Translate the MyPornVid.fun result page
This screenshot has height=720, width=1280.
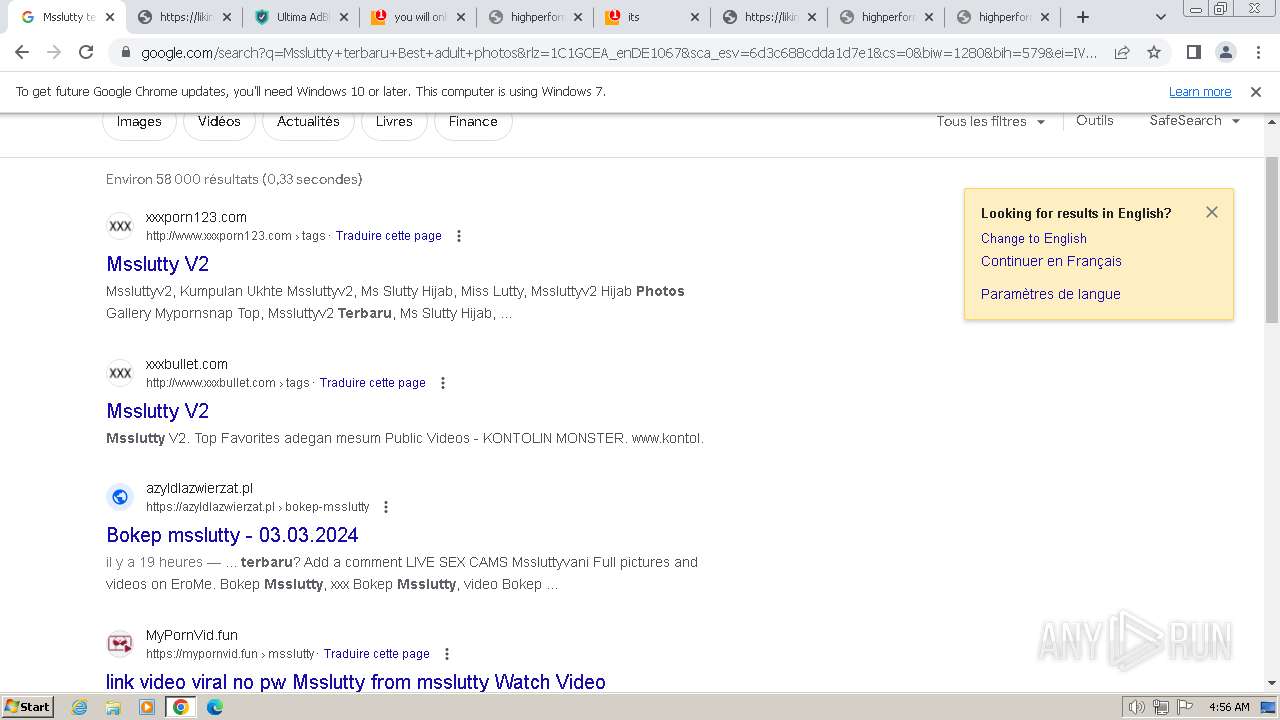tap(377, 654)
